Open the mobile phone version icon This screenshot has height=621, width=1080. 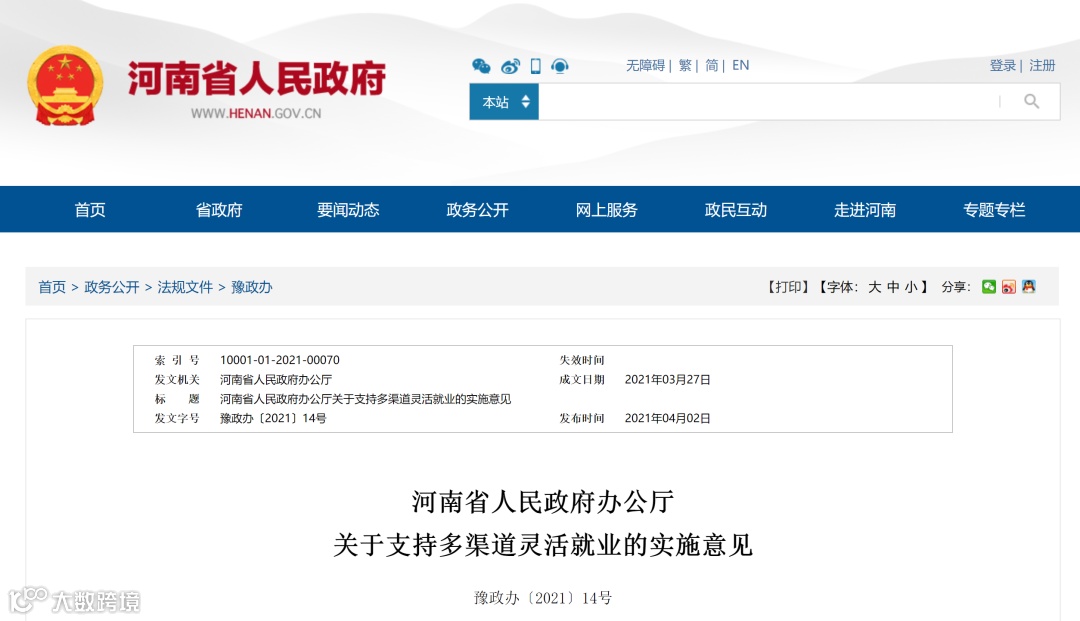tap(535, 66)
